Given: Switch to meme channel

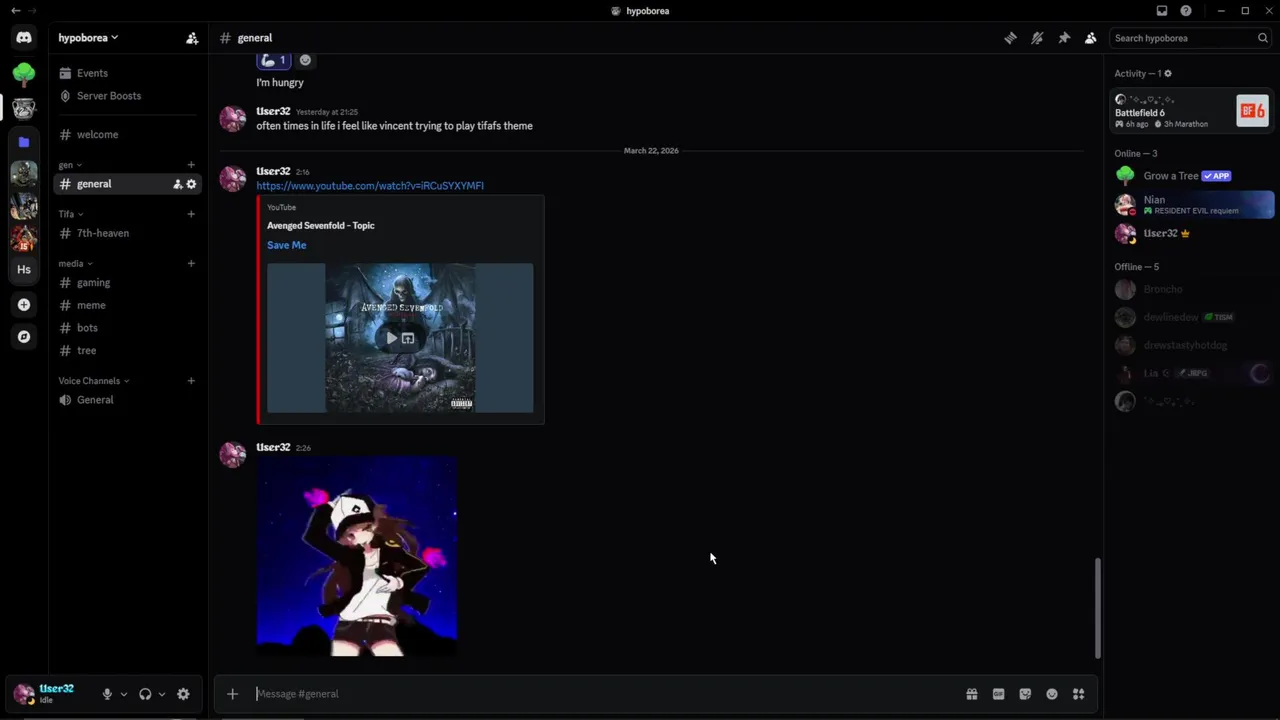Looking at the screenshot, I should pyautogui.click(x=127, y=305).
